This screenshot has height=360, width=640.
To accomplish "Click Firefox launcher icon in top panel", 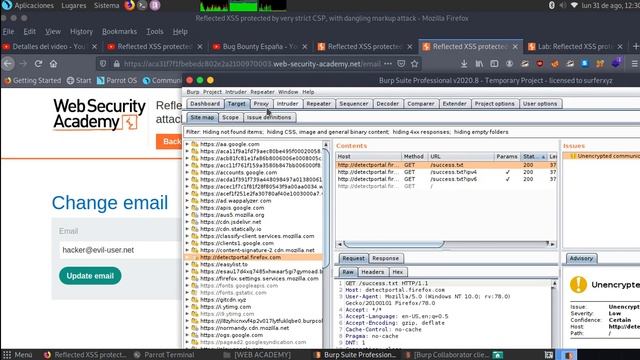I will pos(129,5).
